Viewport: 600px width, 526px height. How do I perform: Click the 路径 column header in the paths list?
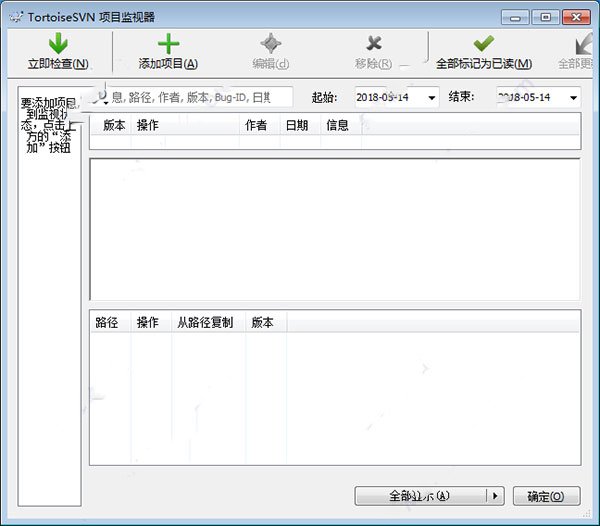pyautogui.click(x=110, y=322)
